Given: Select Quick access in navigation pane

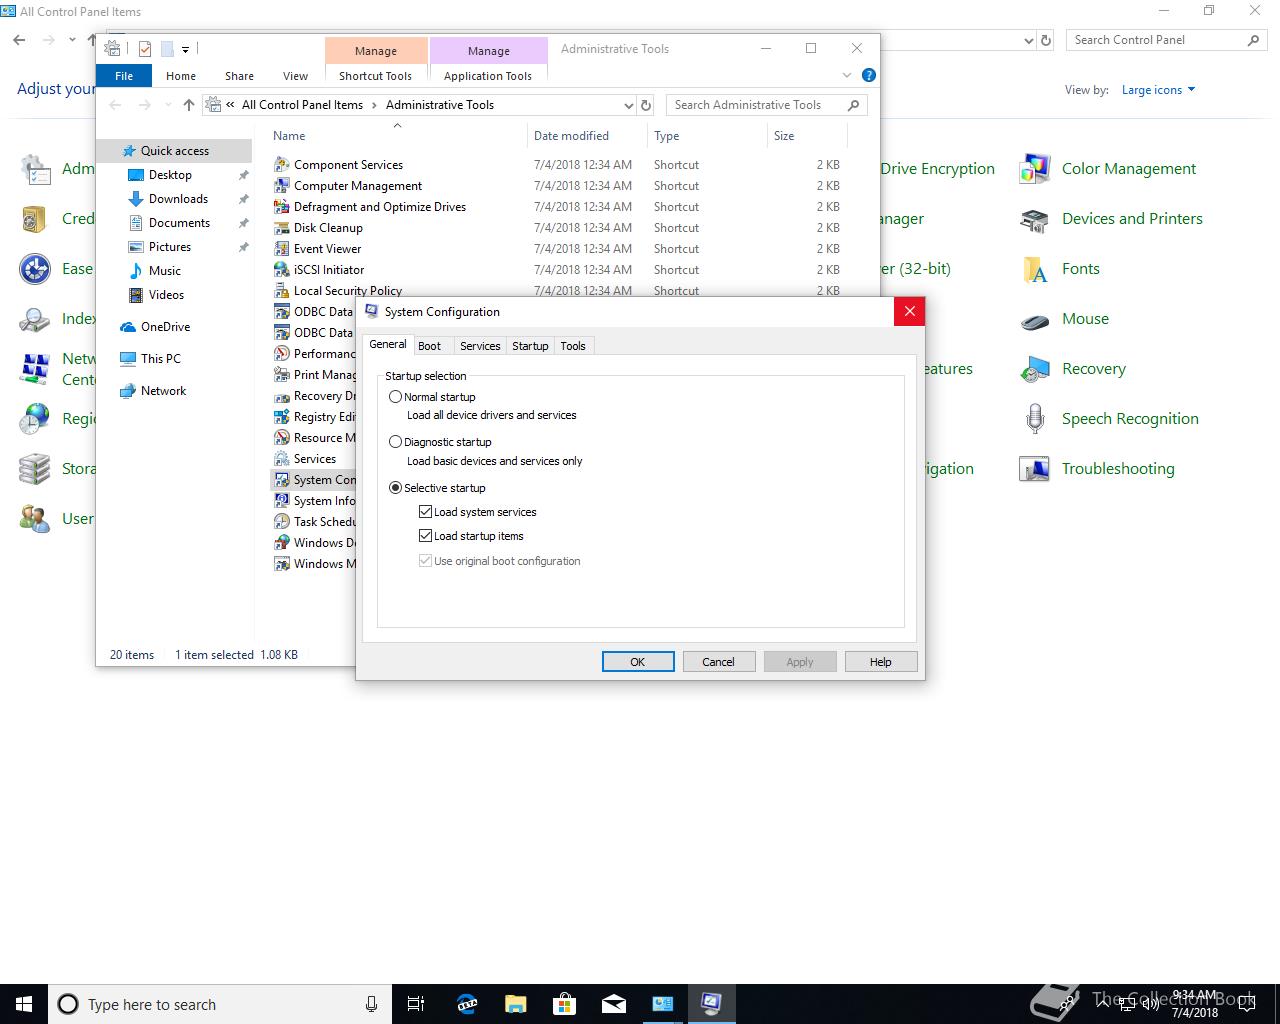Looking at the screenshot, I should [x=174, y=151].
